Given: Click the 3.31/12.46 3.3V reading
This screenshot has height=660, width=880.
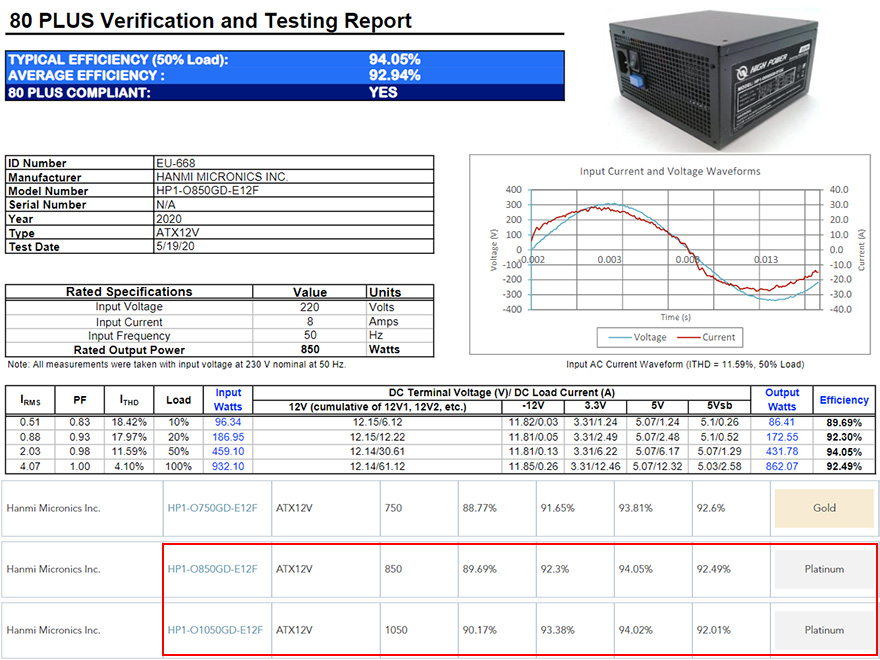Looking at the screenshot, I should tap(595, 466).
